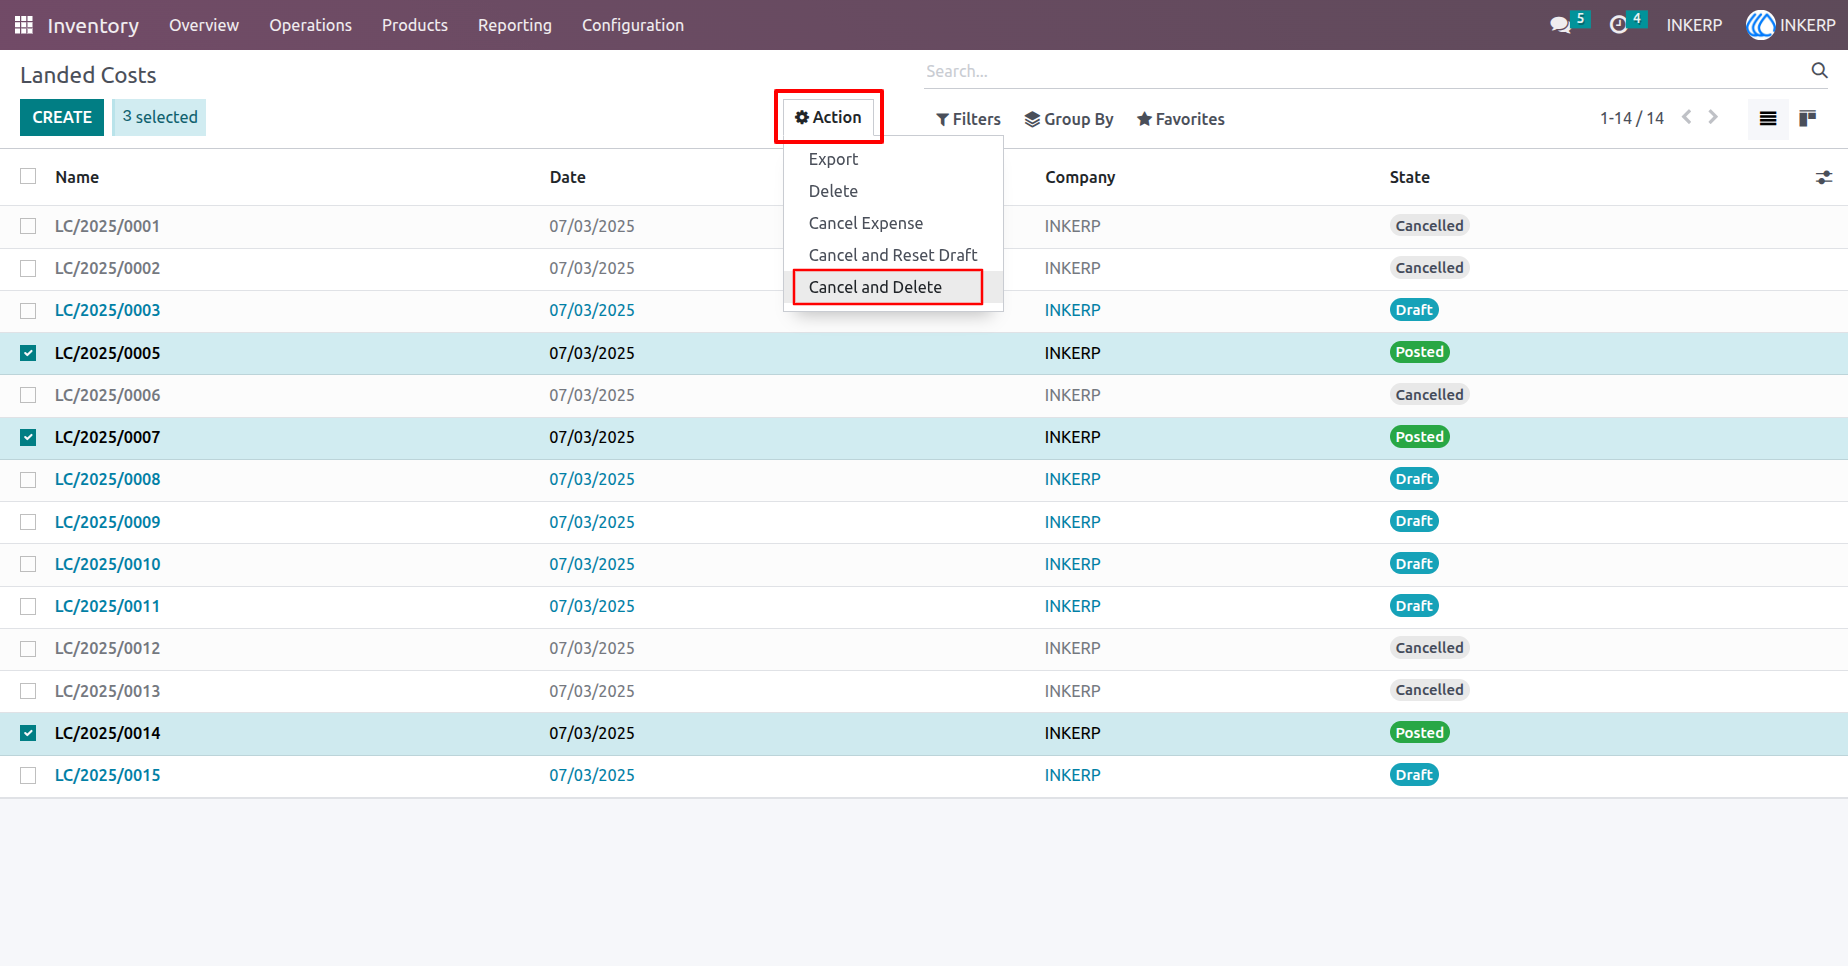1848x966 pixels.
Task: Click the 1-14 / 14 pager counter
Action: [x=1632, y=118]
